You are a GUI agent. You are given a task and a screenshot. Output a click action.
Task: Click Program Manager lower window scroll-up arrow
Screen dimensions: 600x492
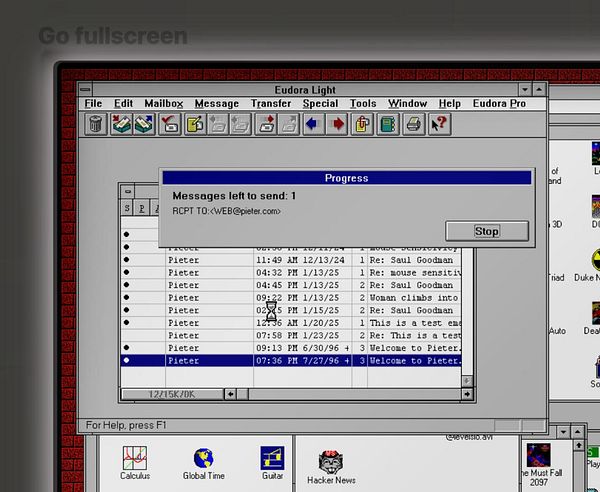(579, 445)
